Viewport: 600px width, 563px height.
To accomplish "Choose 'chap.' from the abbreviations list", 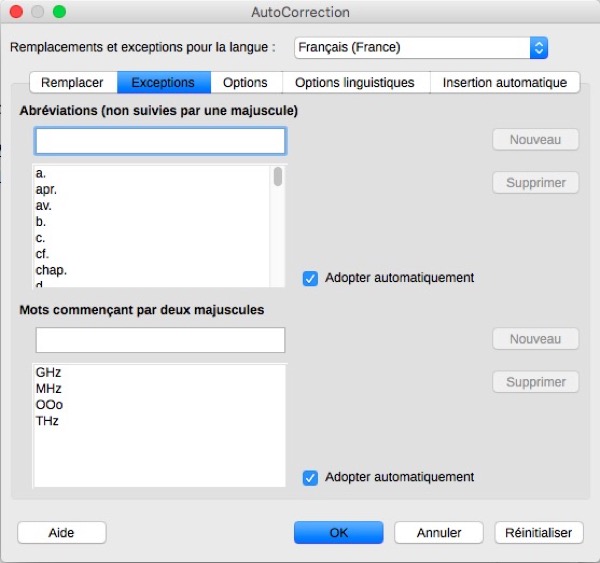I will (x=51, y=270).
